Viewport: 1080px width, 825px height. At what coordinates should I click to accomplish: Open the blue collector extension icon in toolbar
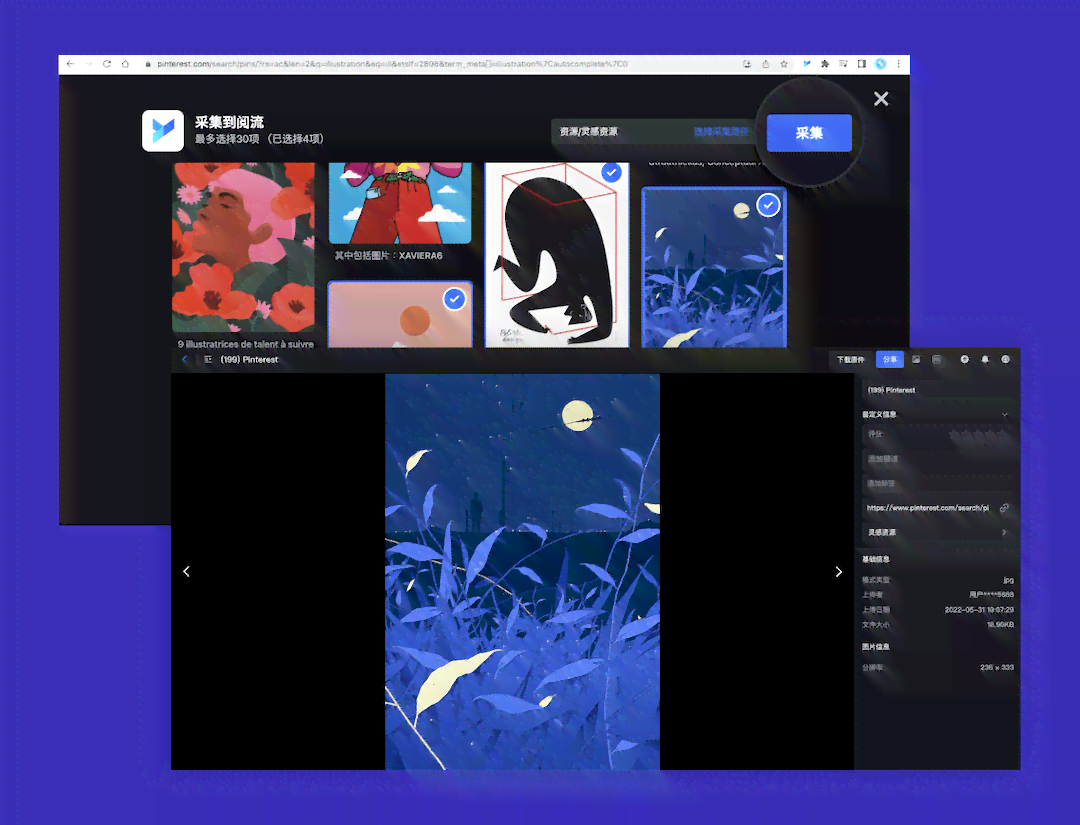tap(807, 64)
